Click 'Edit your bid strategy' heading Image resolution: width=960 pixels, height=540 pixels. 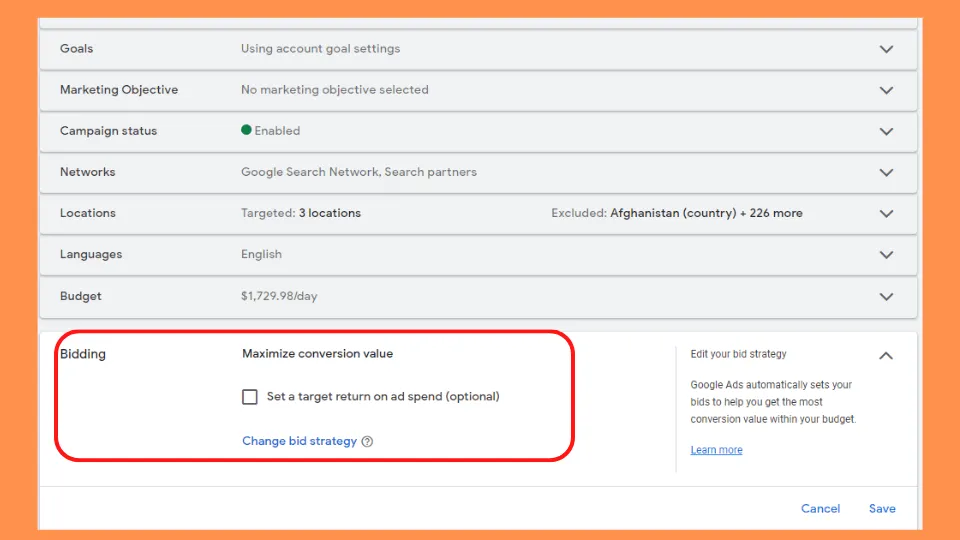tap(738, 354)
